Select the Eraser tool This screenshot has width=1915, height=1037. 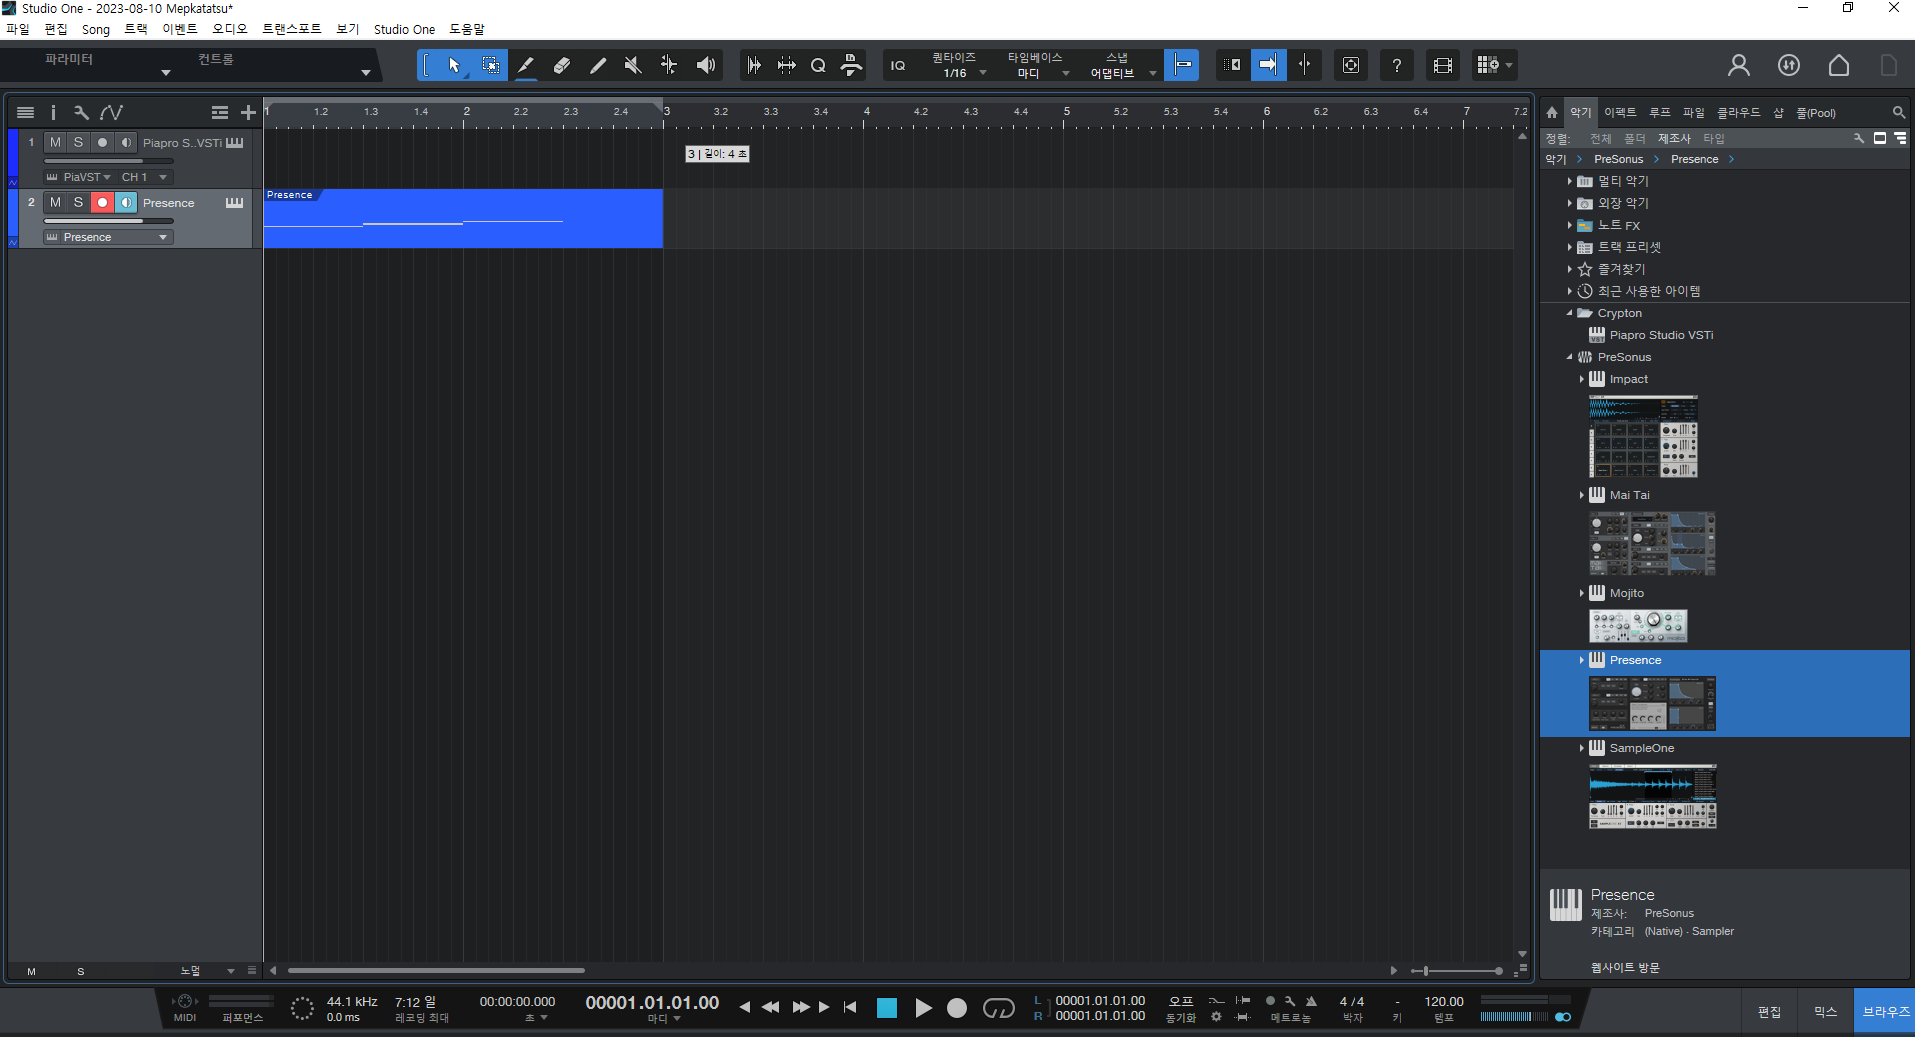[562, 65]
